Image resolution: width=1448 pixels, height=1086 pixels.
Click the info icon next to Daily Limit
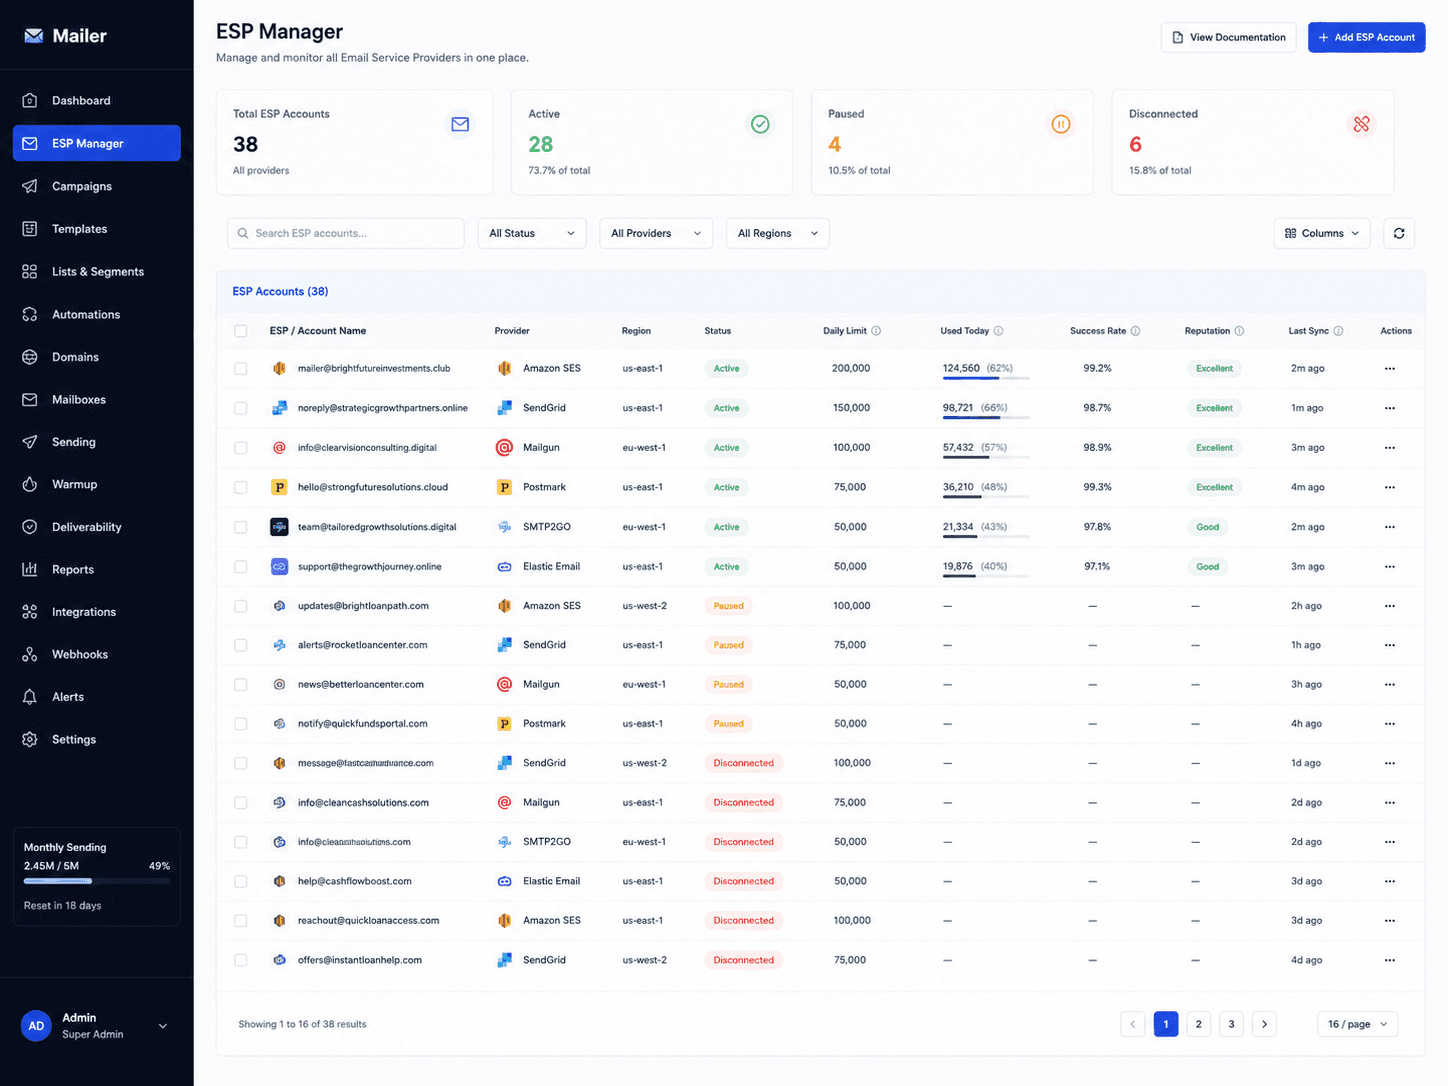[x=876, y=331]
